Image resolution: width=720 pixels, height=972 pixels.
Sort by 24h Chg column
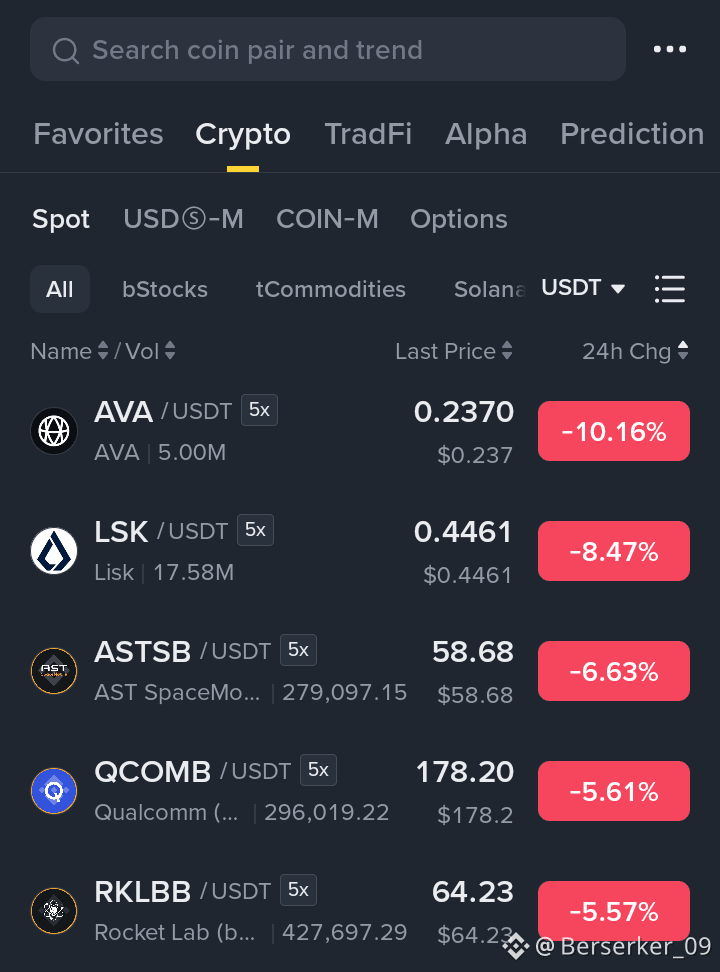coord(635,351)
